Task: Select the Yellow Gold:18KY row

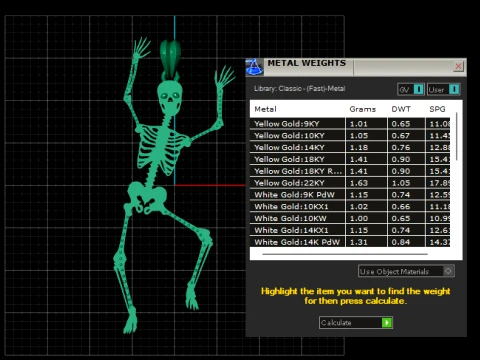Action: (350, 159)
